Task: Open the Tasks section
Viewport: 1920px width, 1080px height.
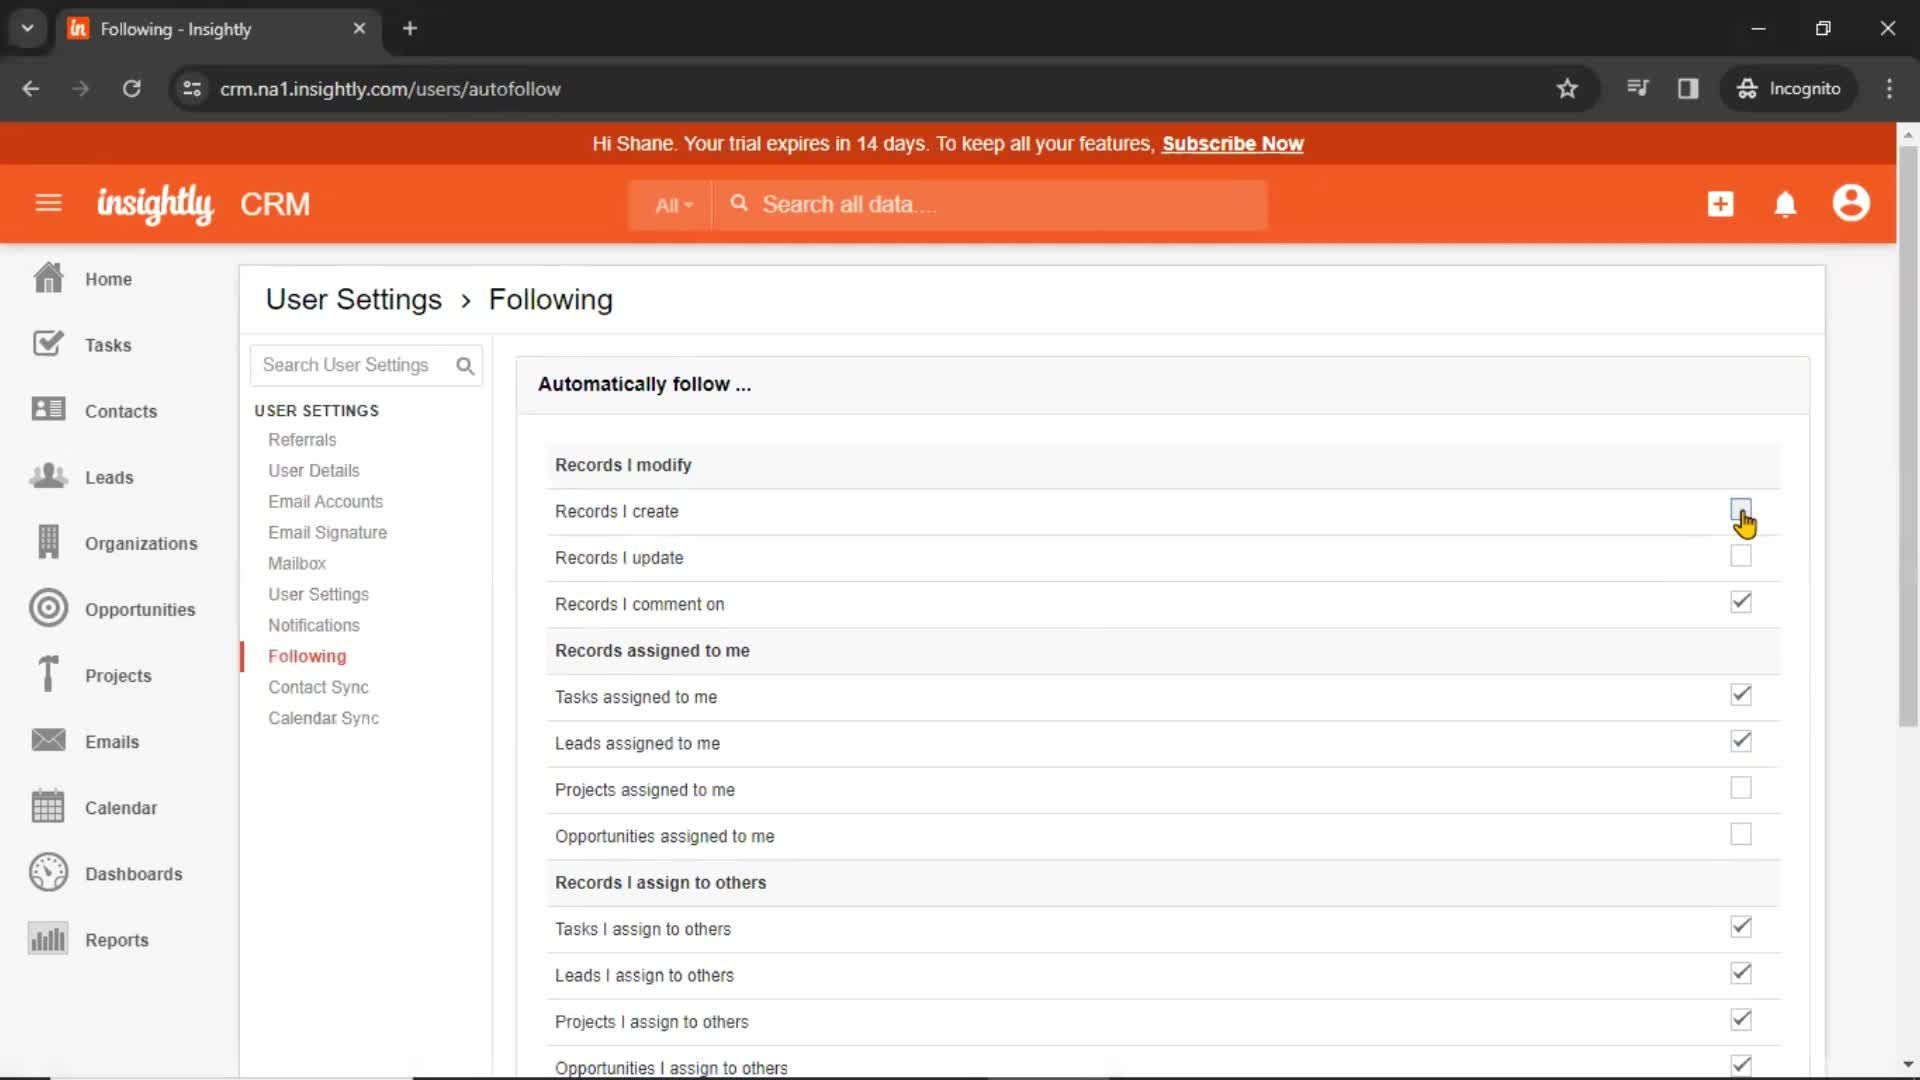Action: 107,344
